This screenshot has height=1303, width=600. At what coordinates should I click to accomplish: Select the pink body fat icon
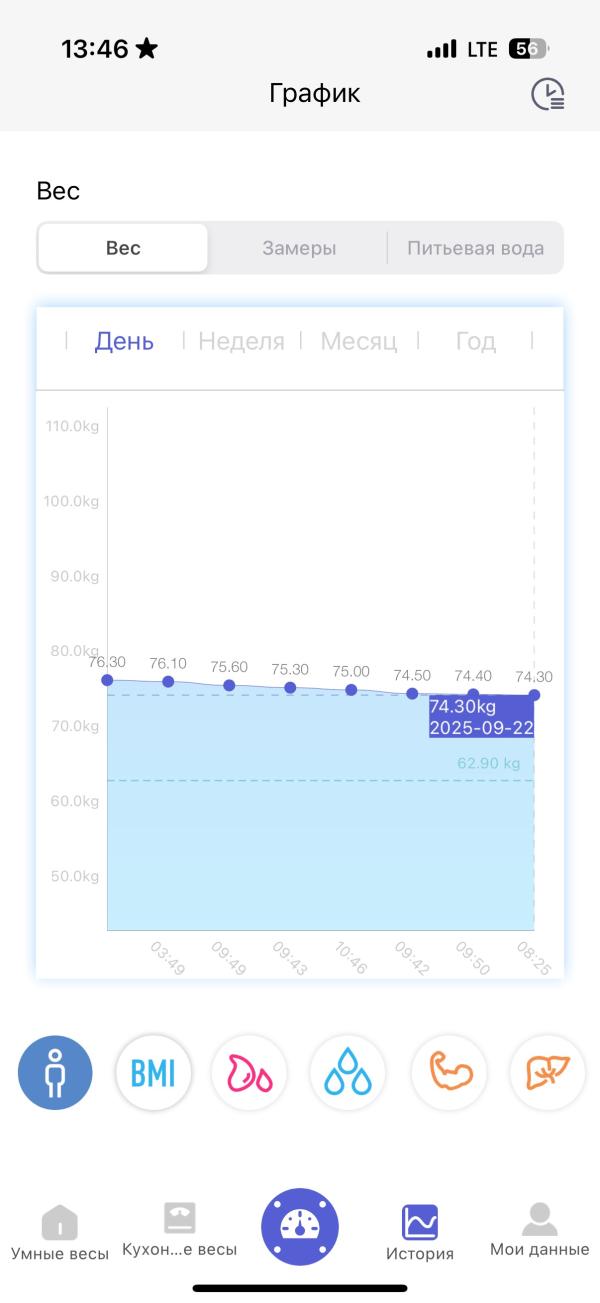pyautogui.click(x=249, y=1073)
